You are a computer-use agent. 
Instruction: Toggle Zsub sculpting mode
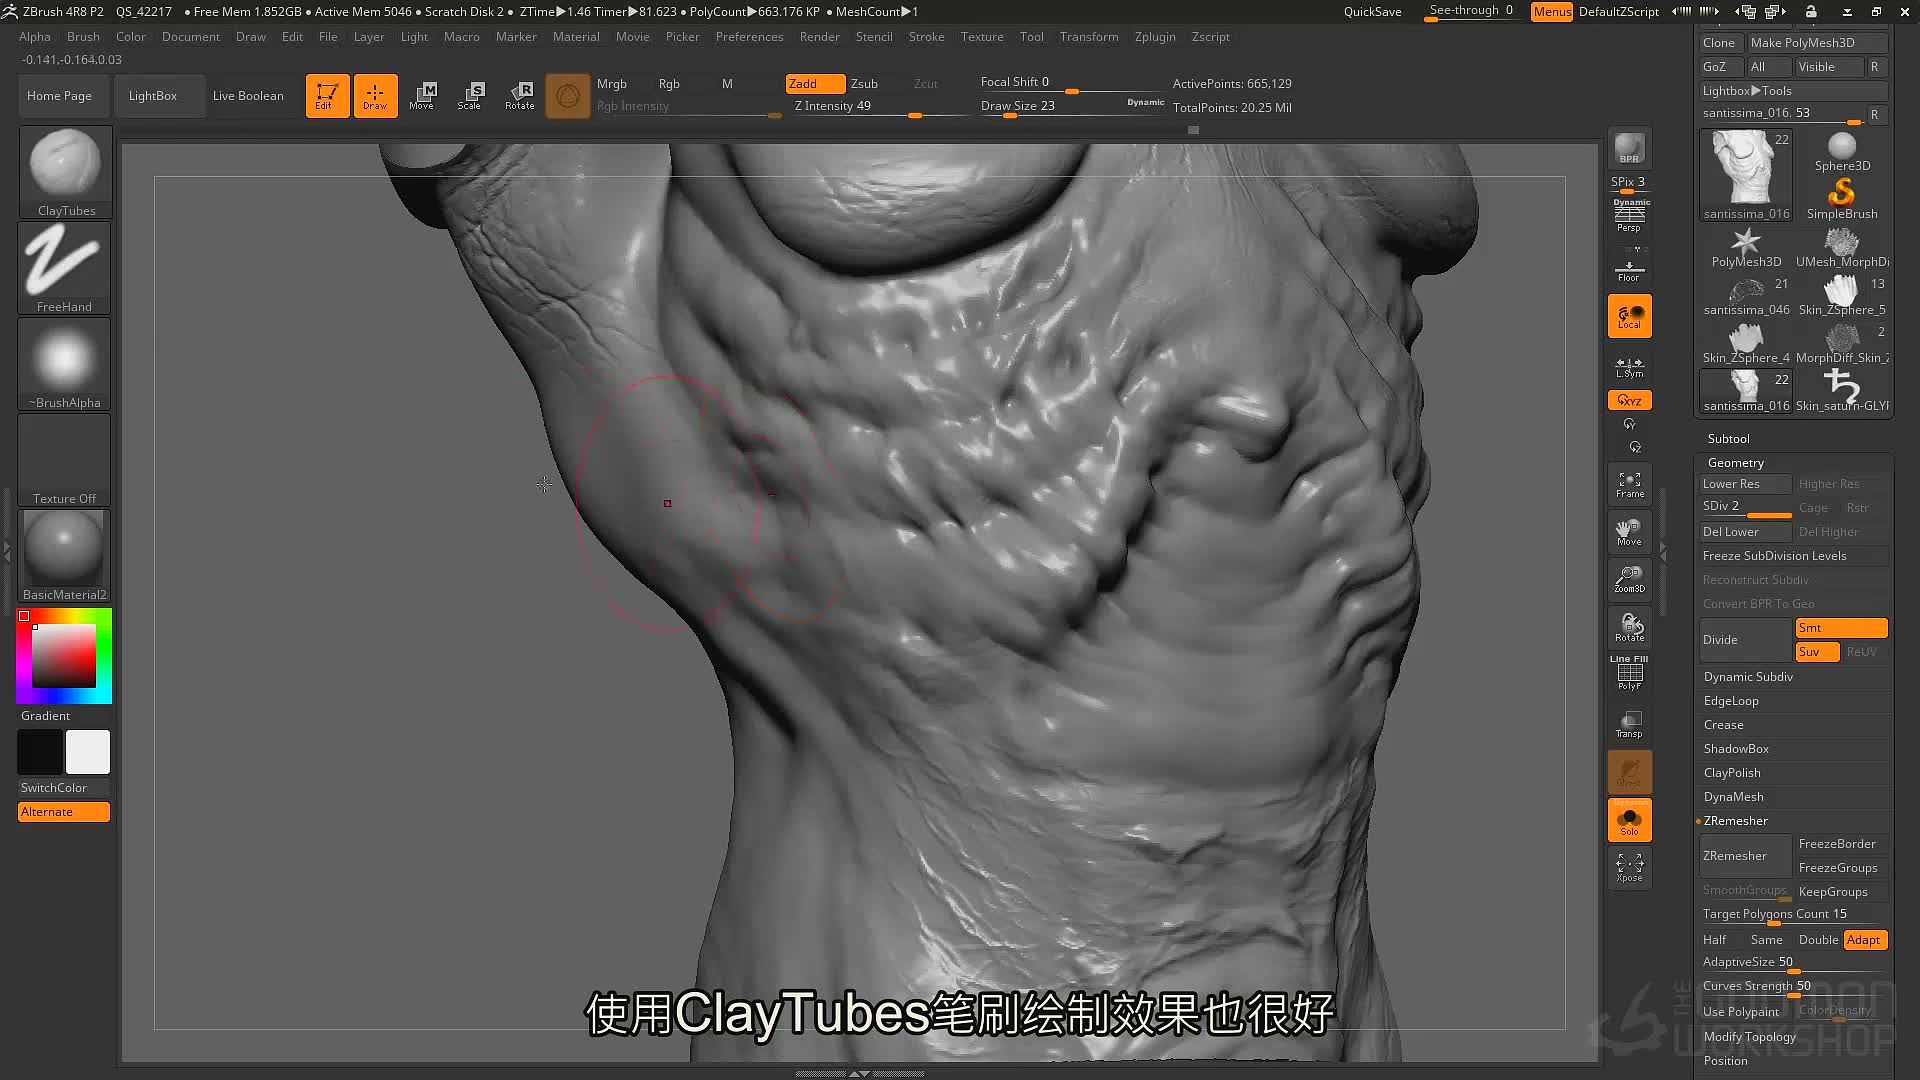[865, 84]
